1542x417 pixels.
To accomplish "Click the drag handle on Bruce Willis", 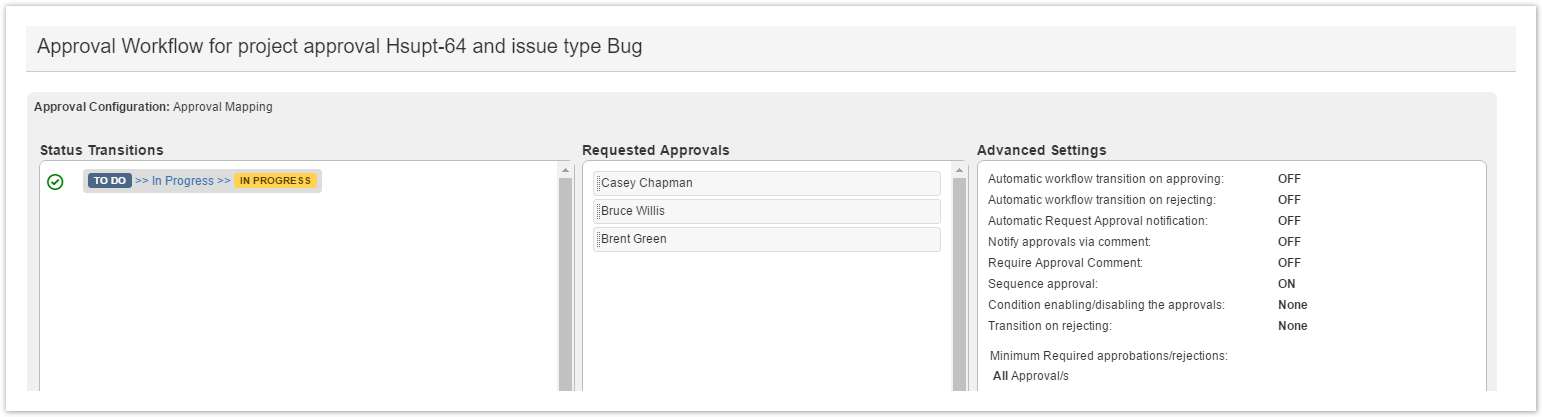I will 597,211.
